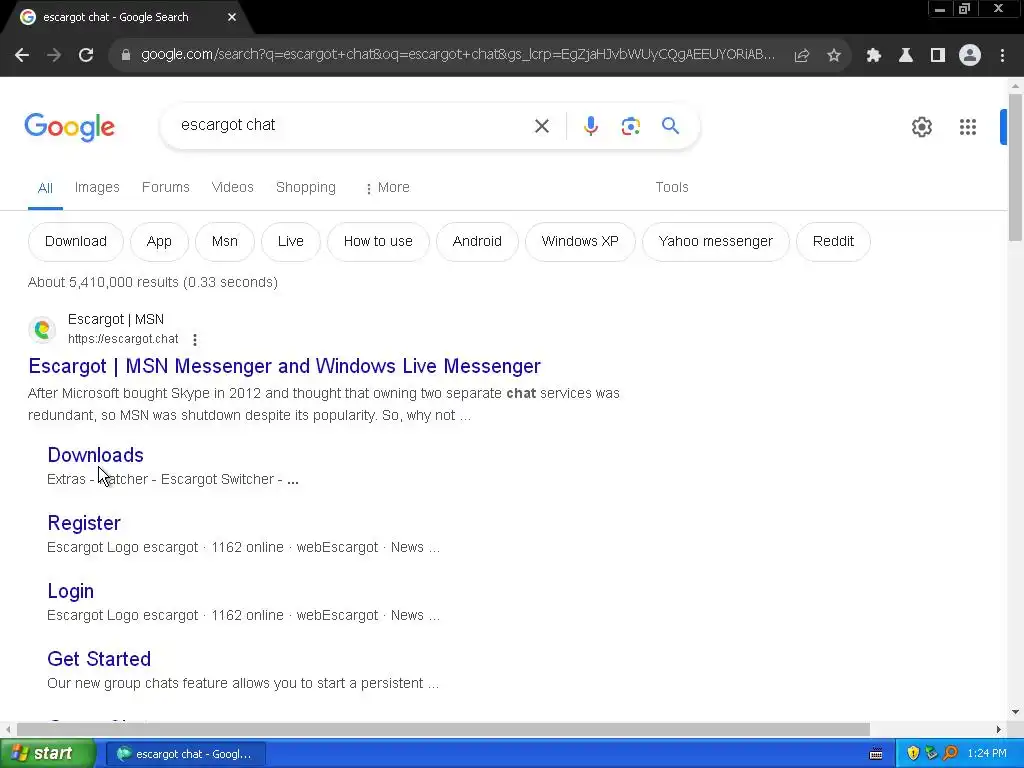Filter by the App chip
Viewport: 1024px width, 768px height.
tap(159, 242)
